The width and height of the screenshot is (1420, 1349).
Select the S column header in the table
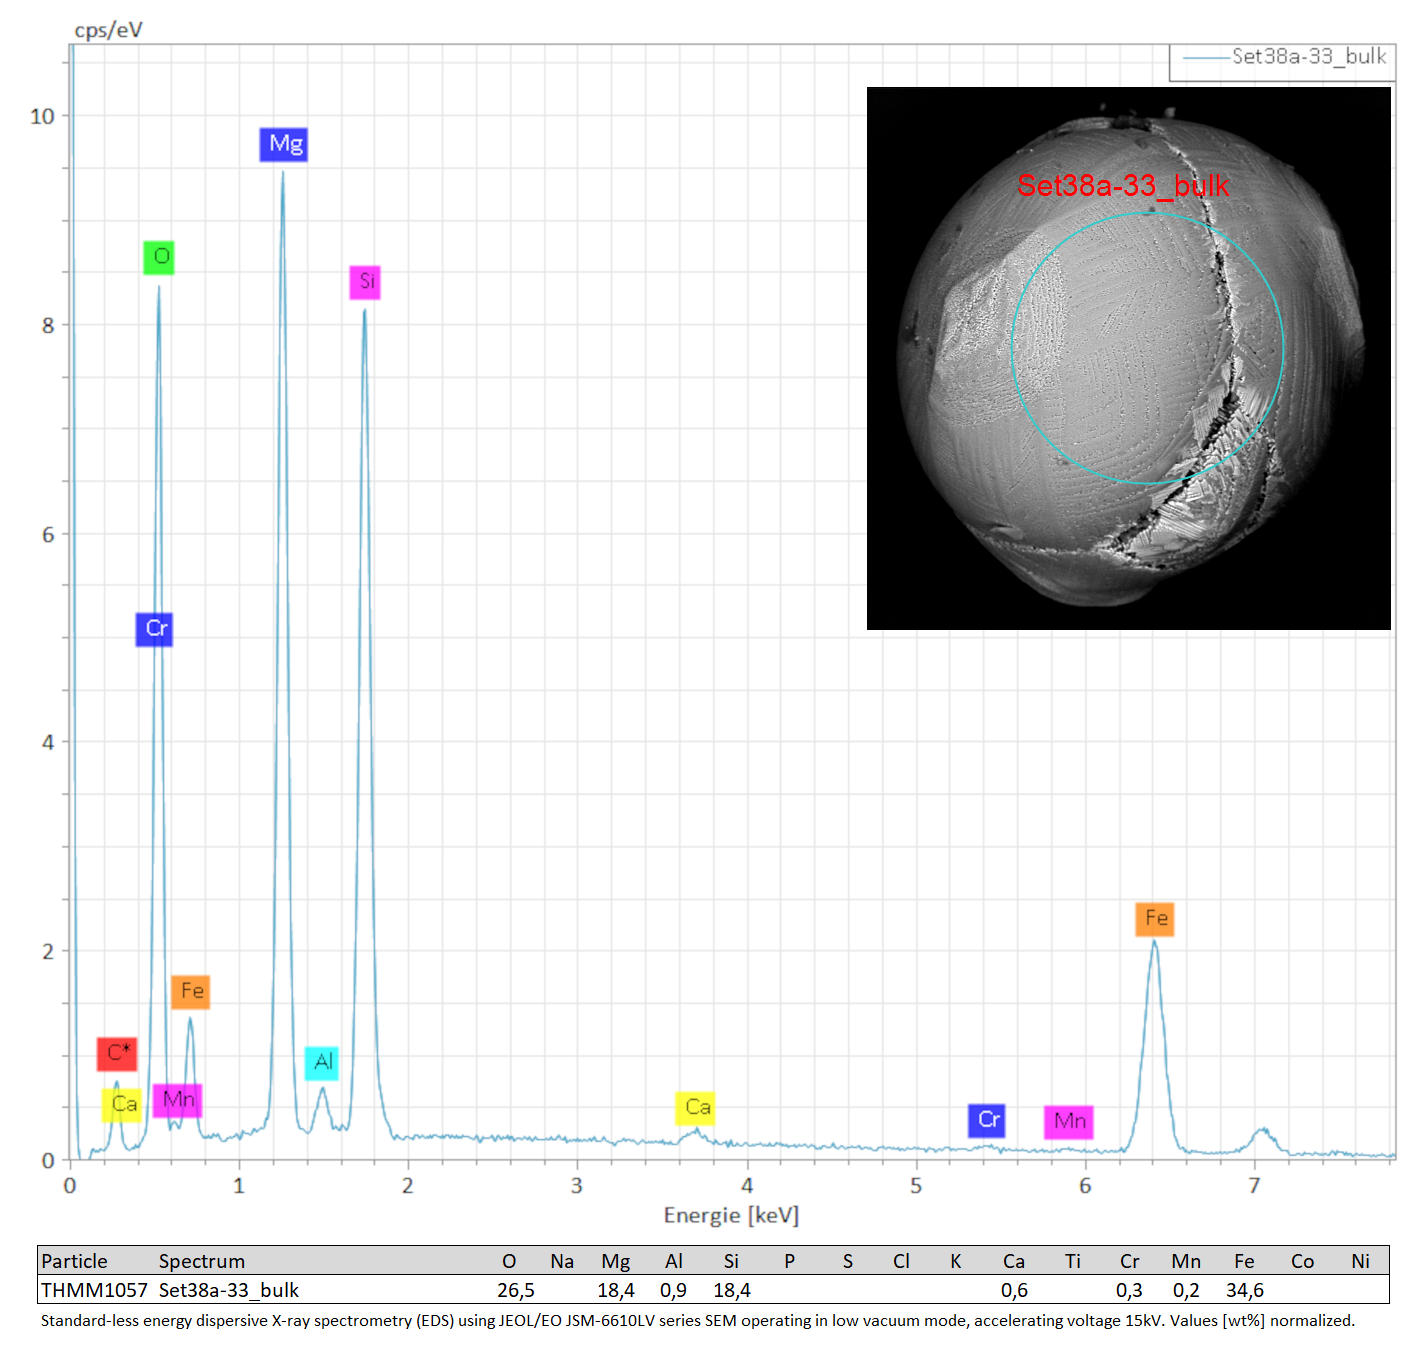click(848, 1261)
